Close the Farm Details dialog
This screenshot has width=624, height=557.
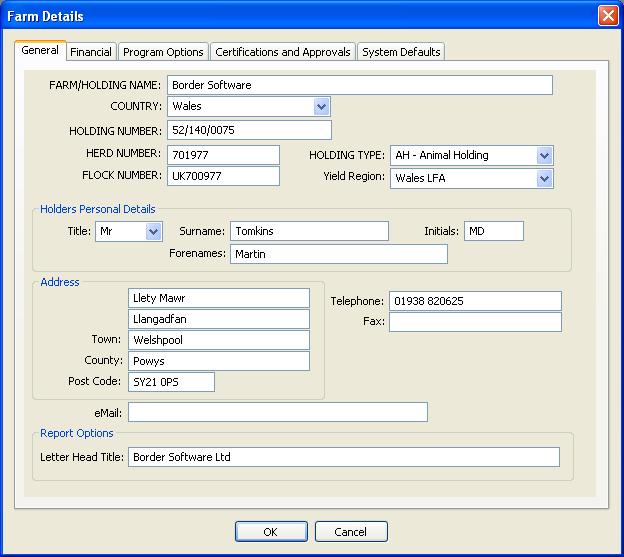tap(608, 16)
